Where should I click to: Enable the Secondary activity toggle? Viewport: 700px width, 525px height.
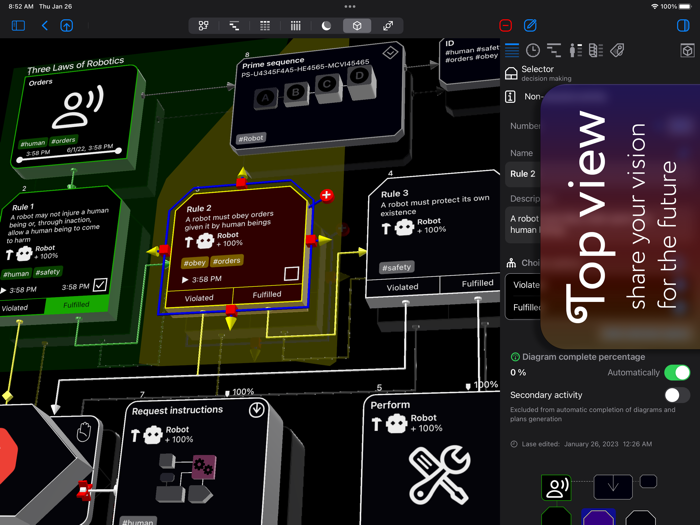[677, 395]
